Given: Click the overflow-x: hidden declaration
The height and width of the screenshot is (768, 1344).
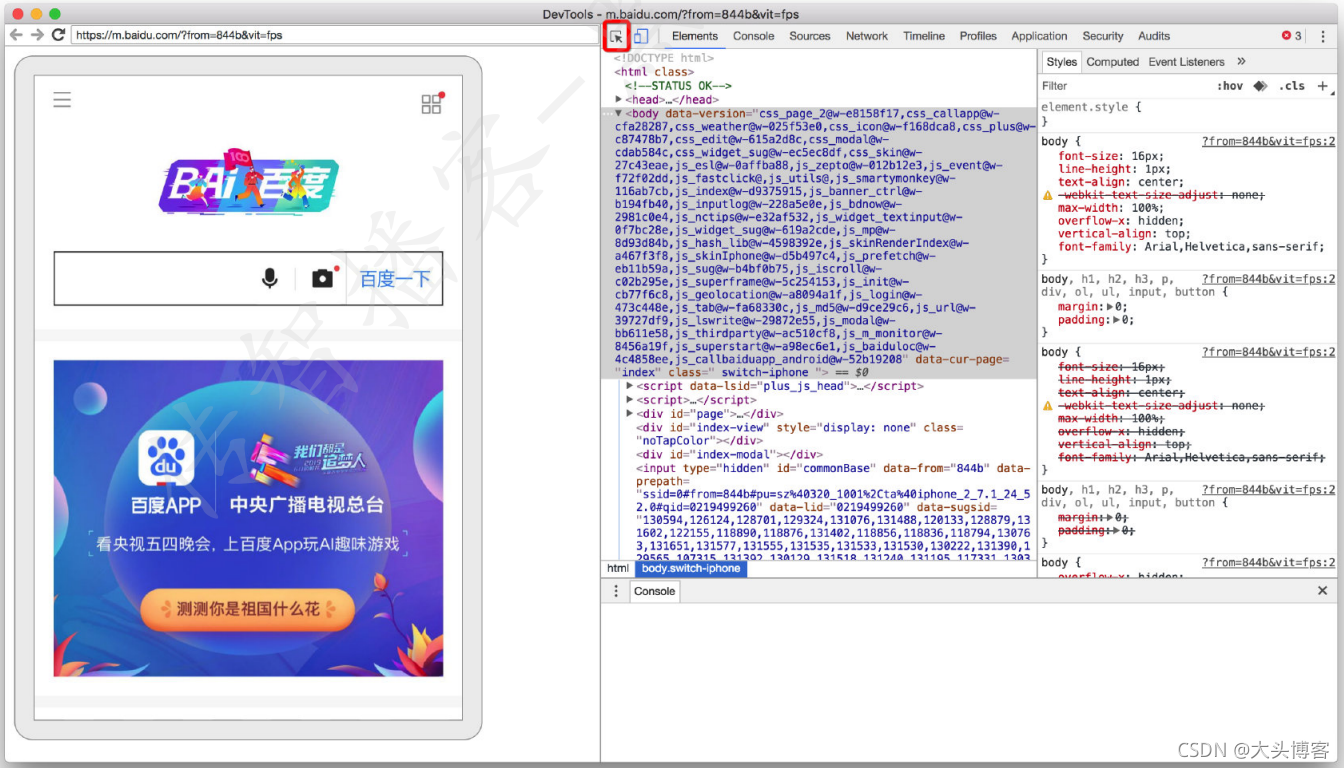Looking at the screenshot, I should coord(1120,221).
